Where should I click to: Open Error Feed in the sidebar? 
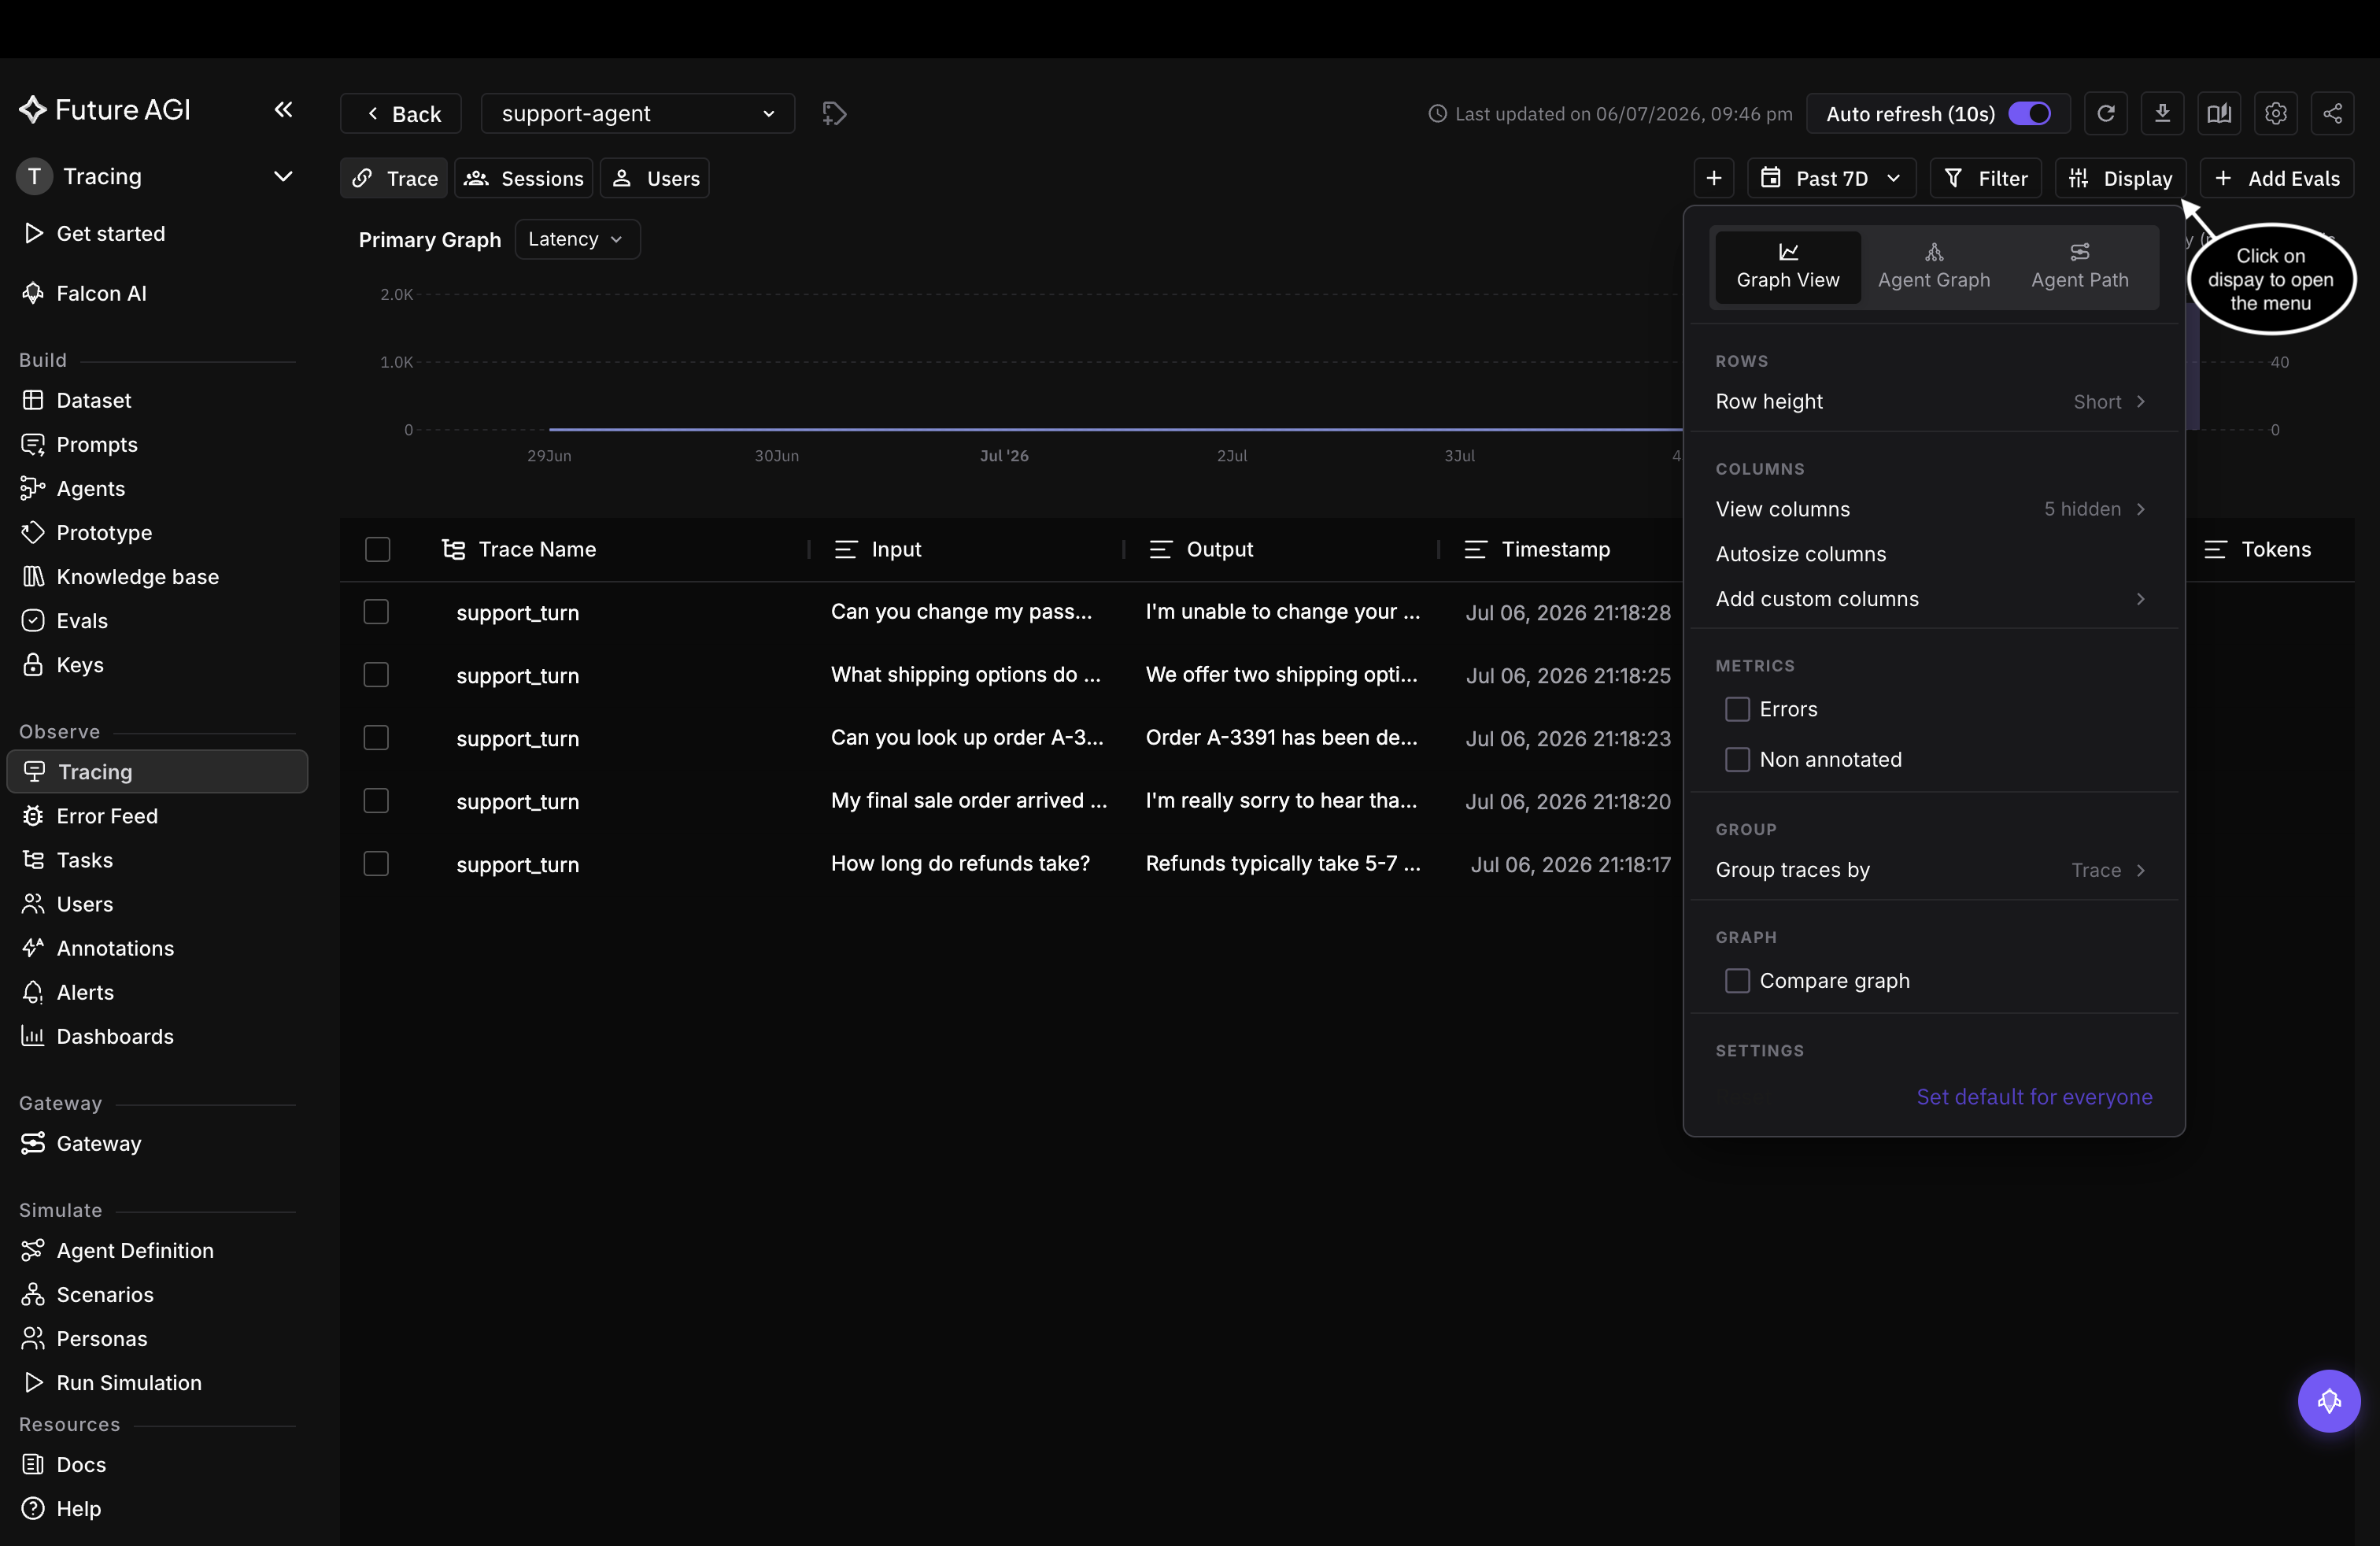point(107,815)
